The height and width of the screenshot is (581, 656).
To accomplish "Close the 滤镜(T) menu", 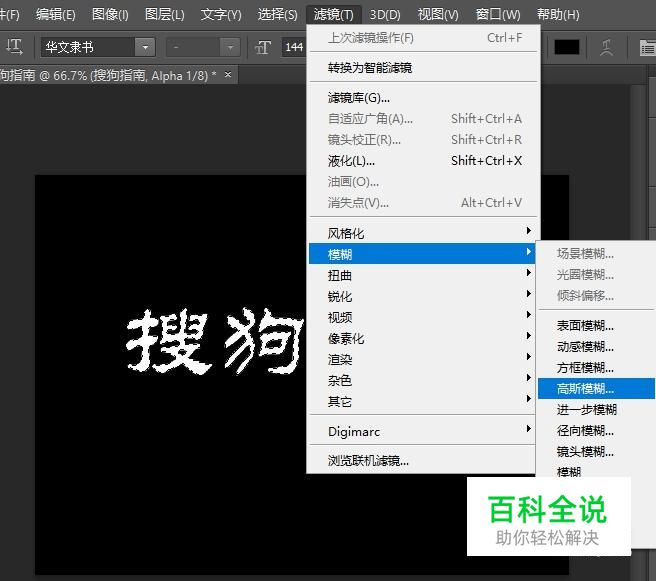I will (x=333, y=15).
